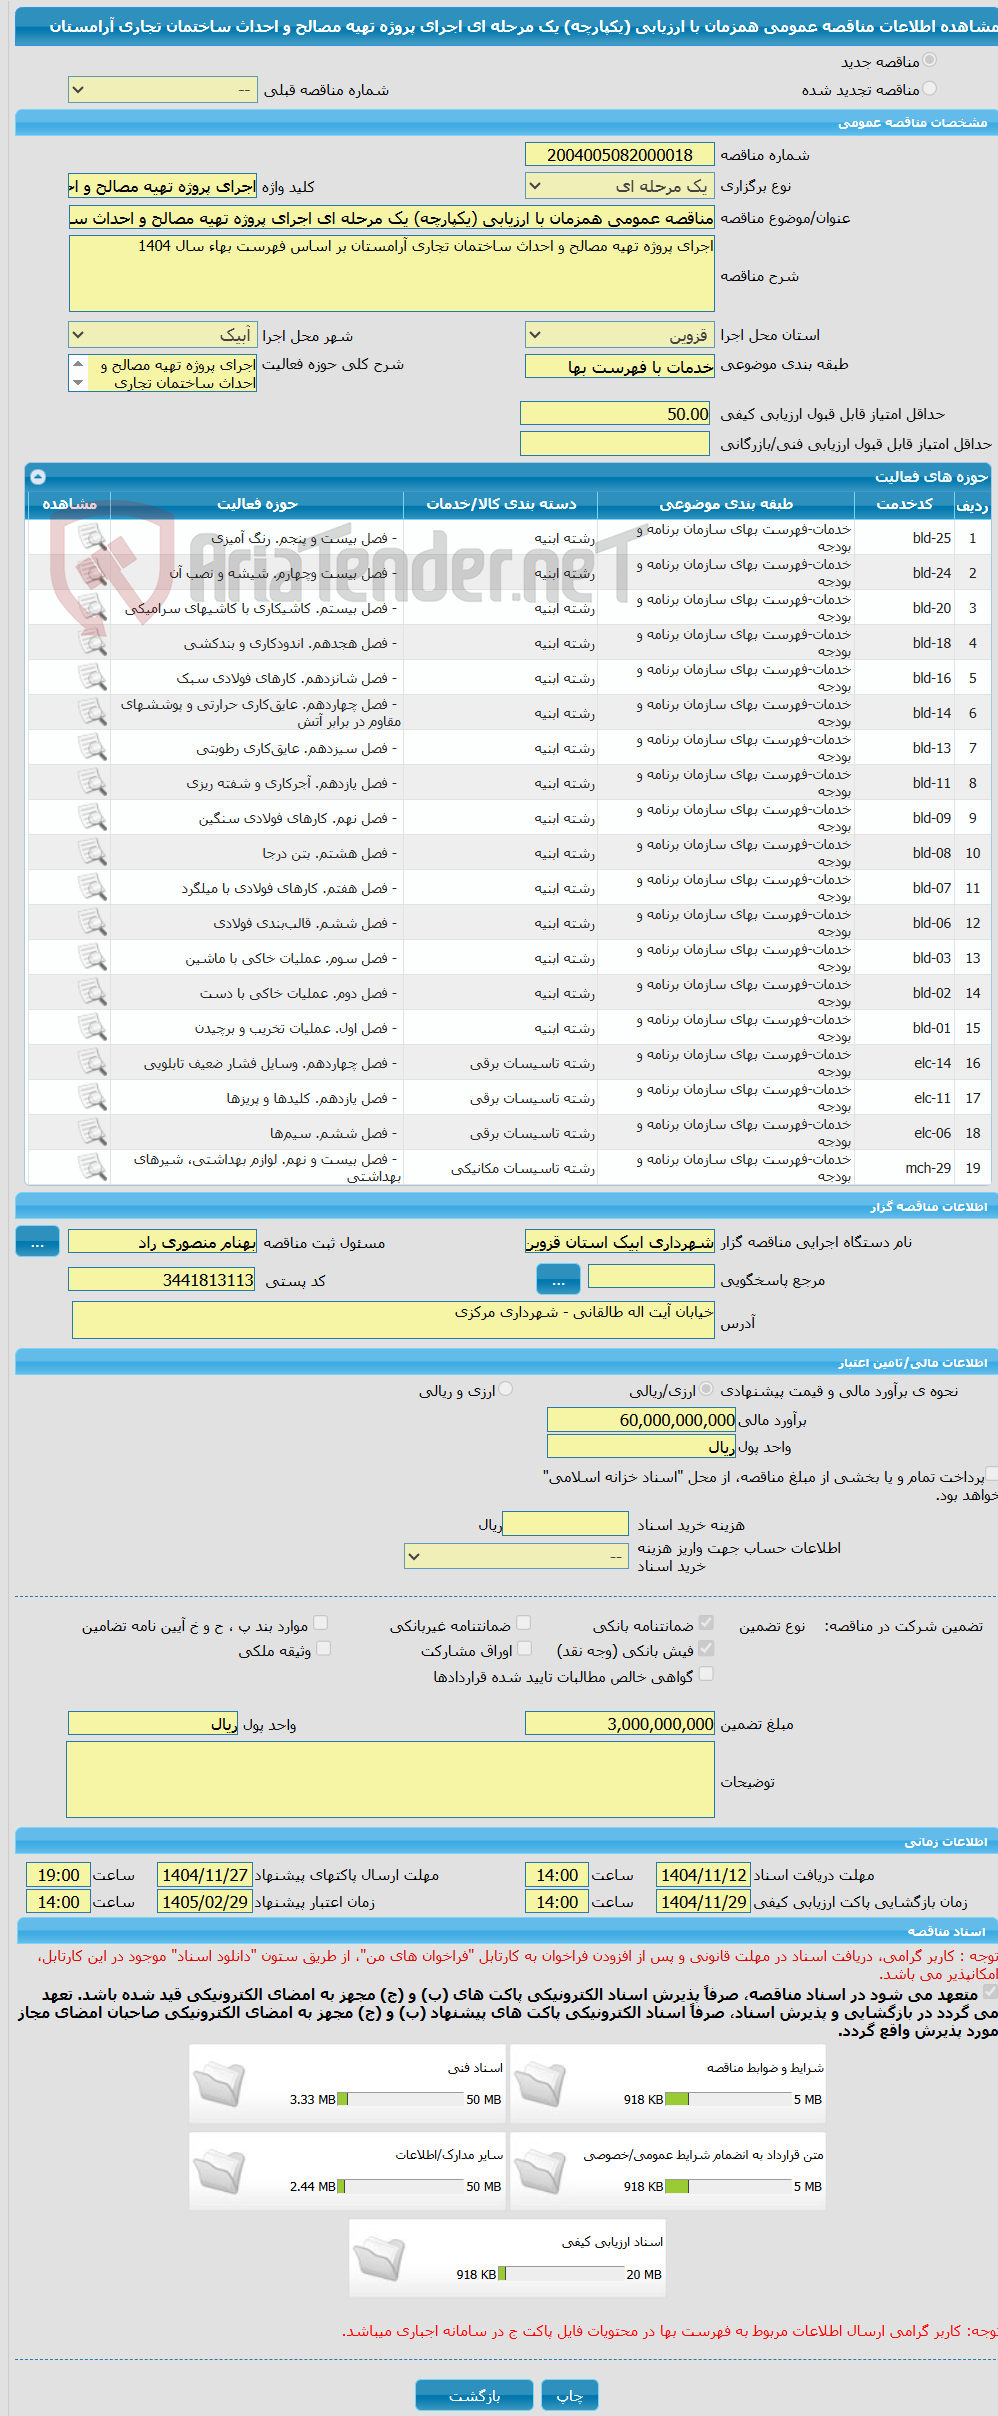Click دسته بندی کالا/خدمات column header
The height and width of the screenshot is (2416, 998).
point(501,504)
